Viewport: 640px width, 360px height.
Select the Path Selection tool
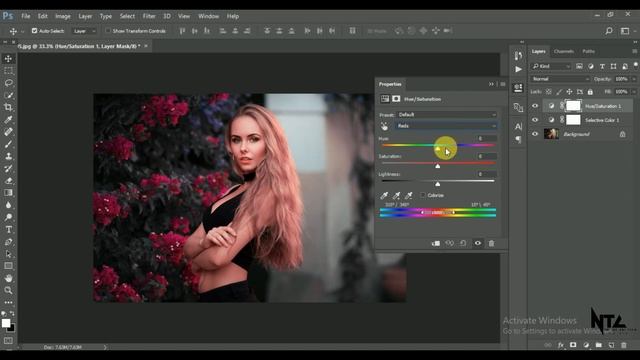[8, 254]
